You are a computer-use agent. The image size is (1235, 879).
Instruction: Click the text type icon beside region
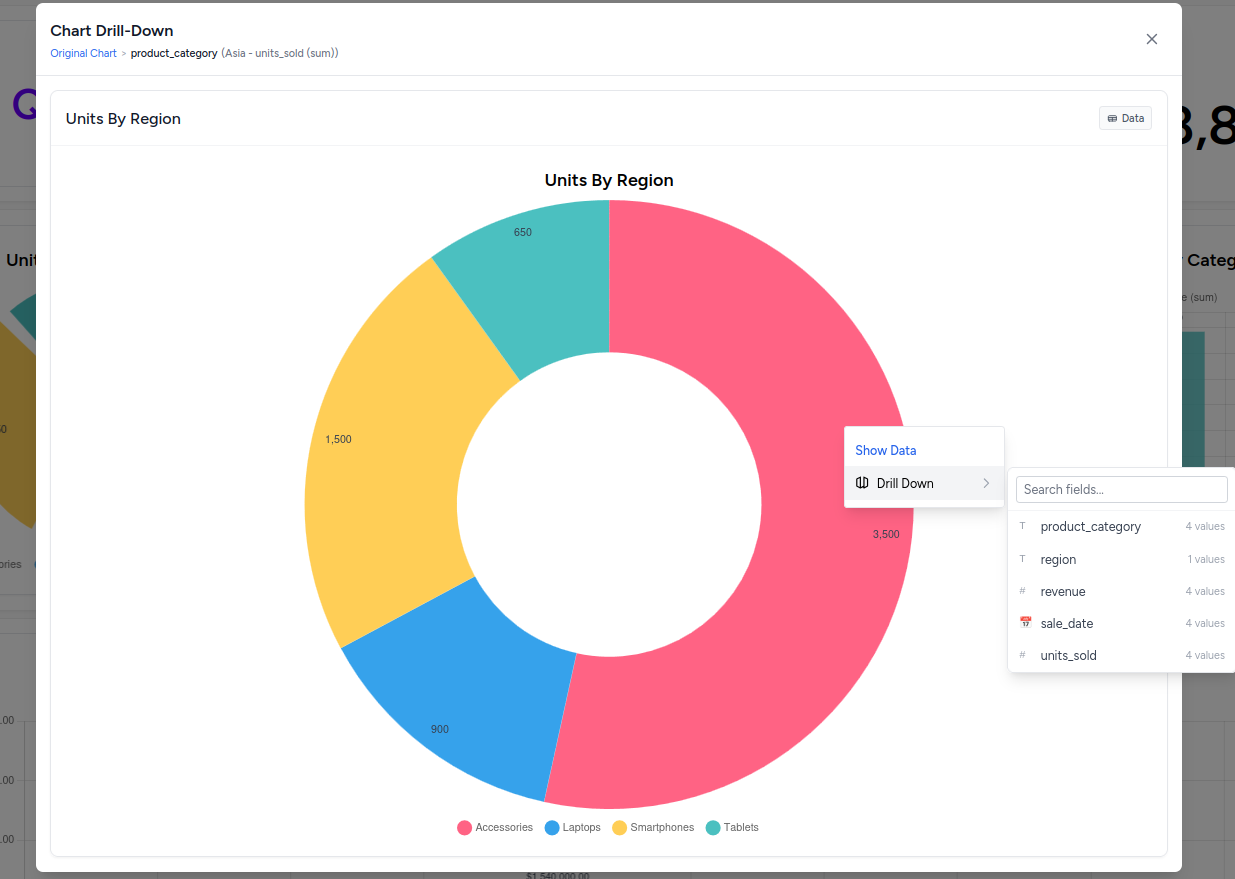(x=1022, y=559)
